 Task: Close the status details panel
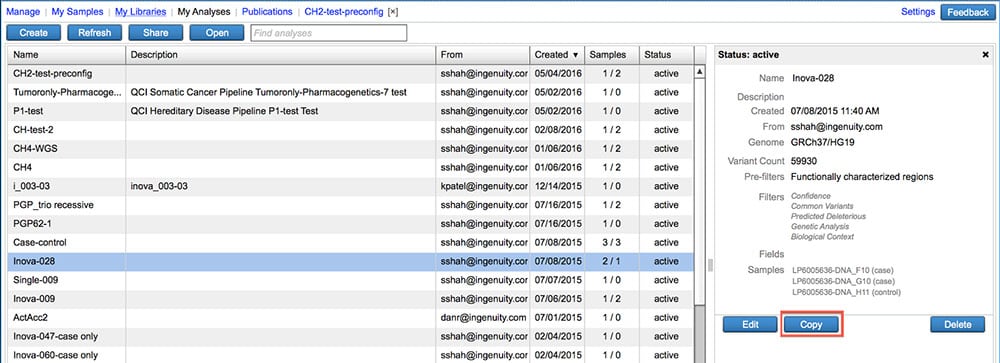tap(985, 55)
